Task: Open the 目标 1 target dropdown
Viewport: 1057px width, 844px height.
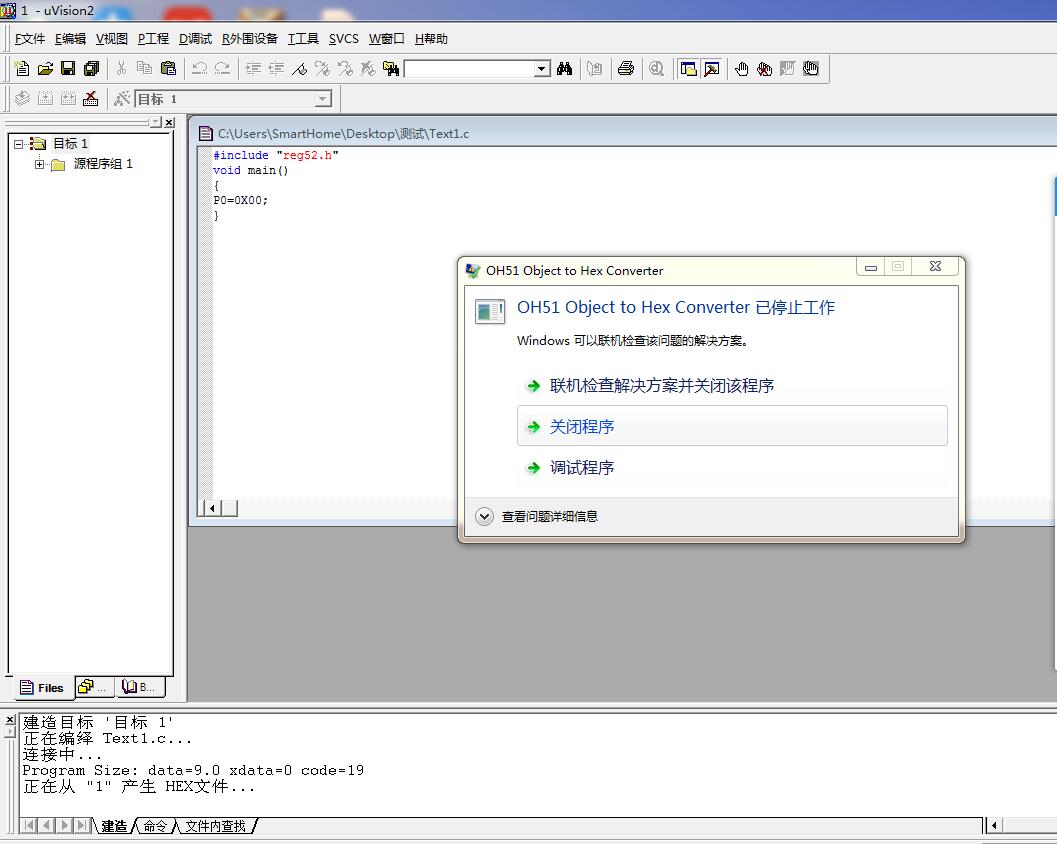Action: [323, 99]
